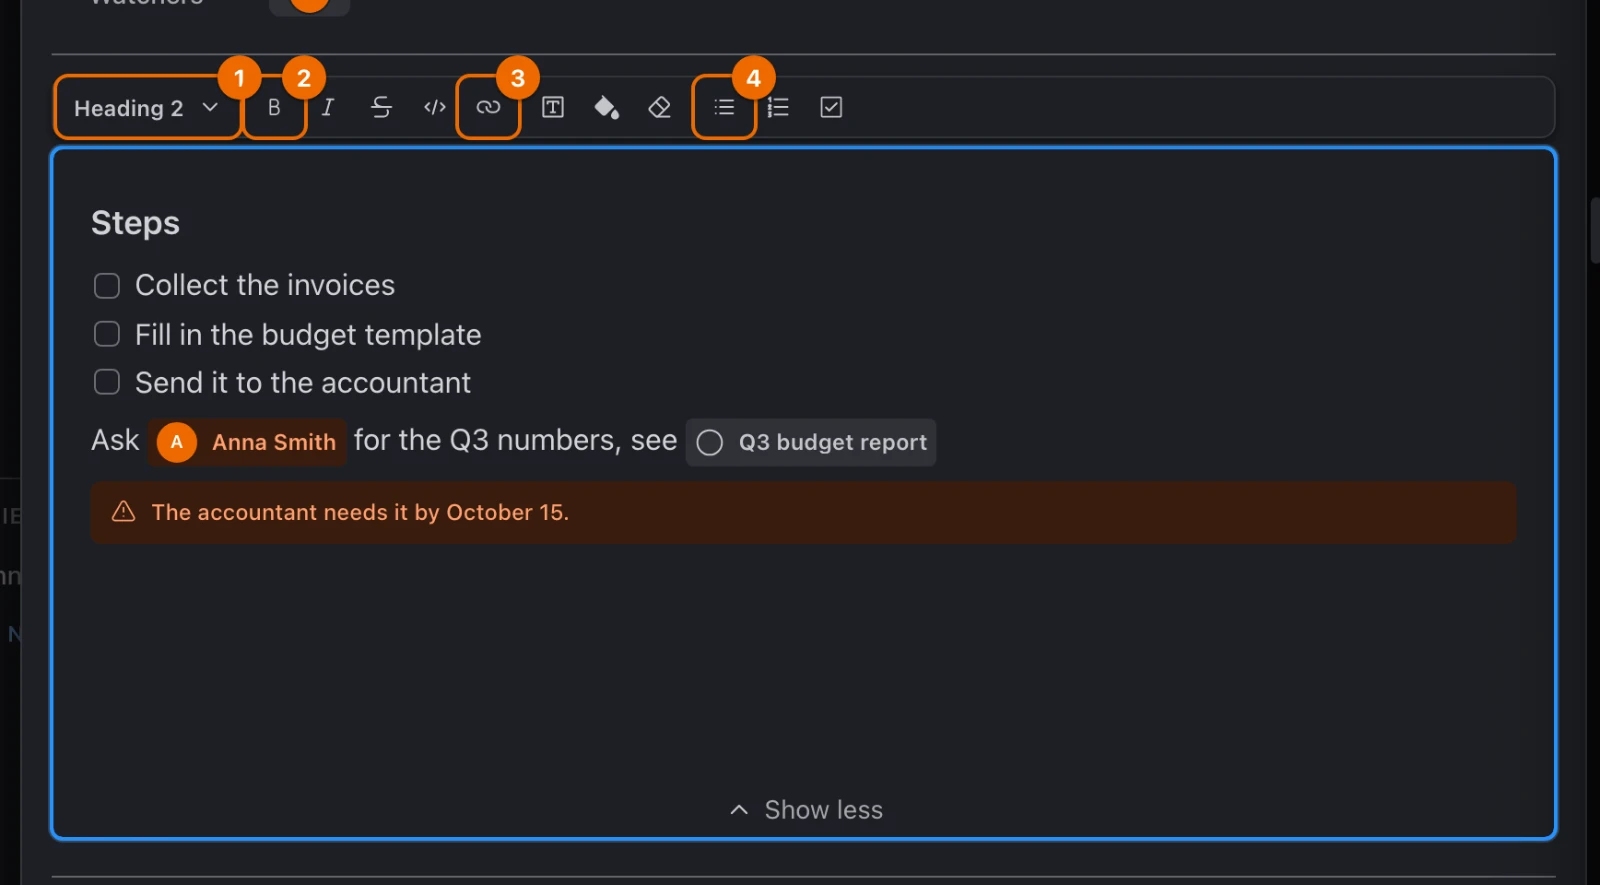The image size is (1600, 885).
Task: Apply strikethrough formatting
Action: 381,107
